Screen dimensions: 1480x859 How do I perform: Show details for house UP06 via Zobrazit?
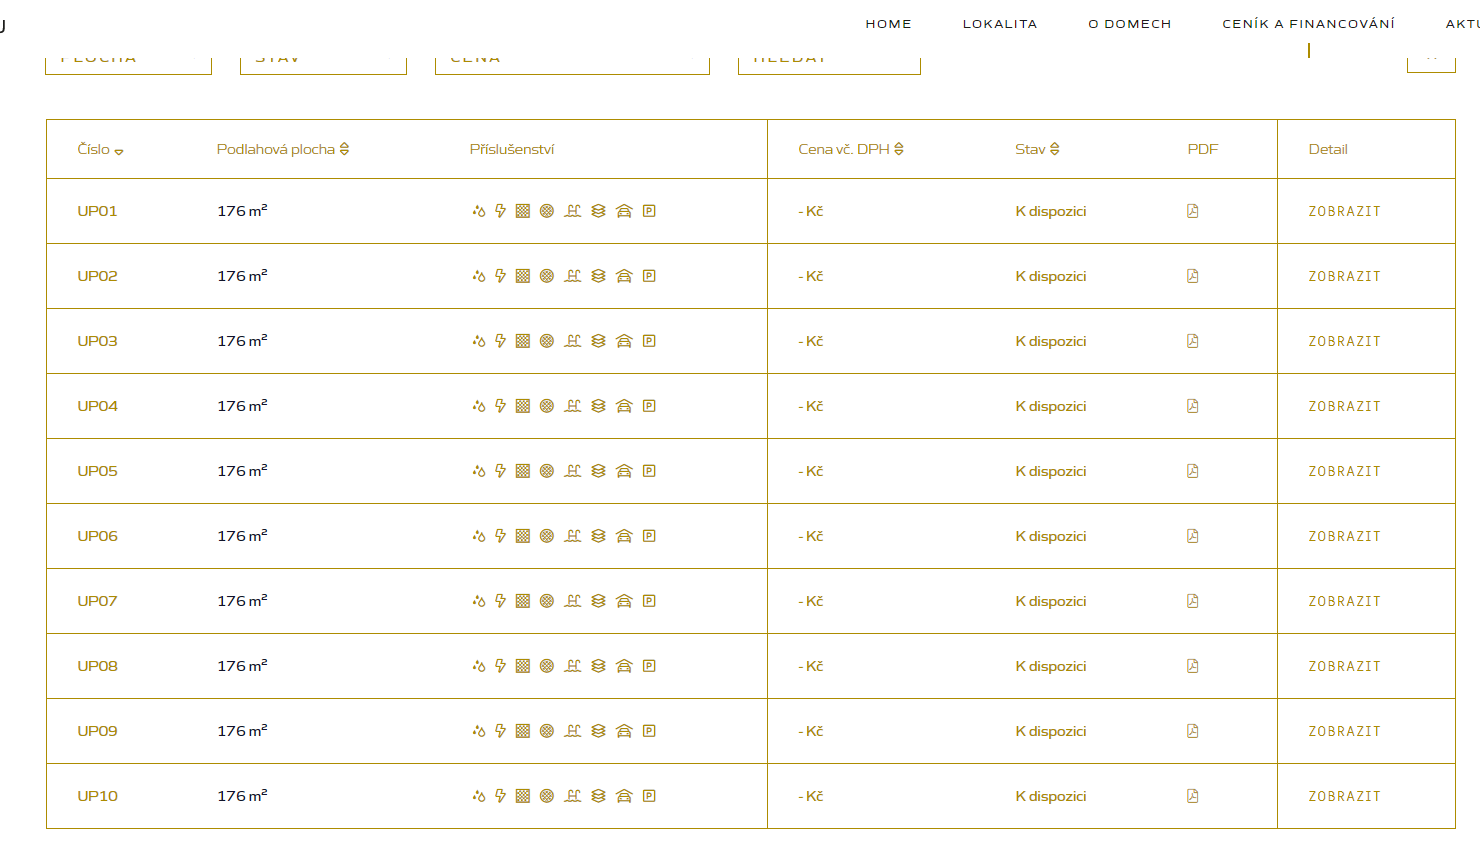1344,536
